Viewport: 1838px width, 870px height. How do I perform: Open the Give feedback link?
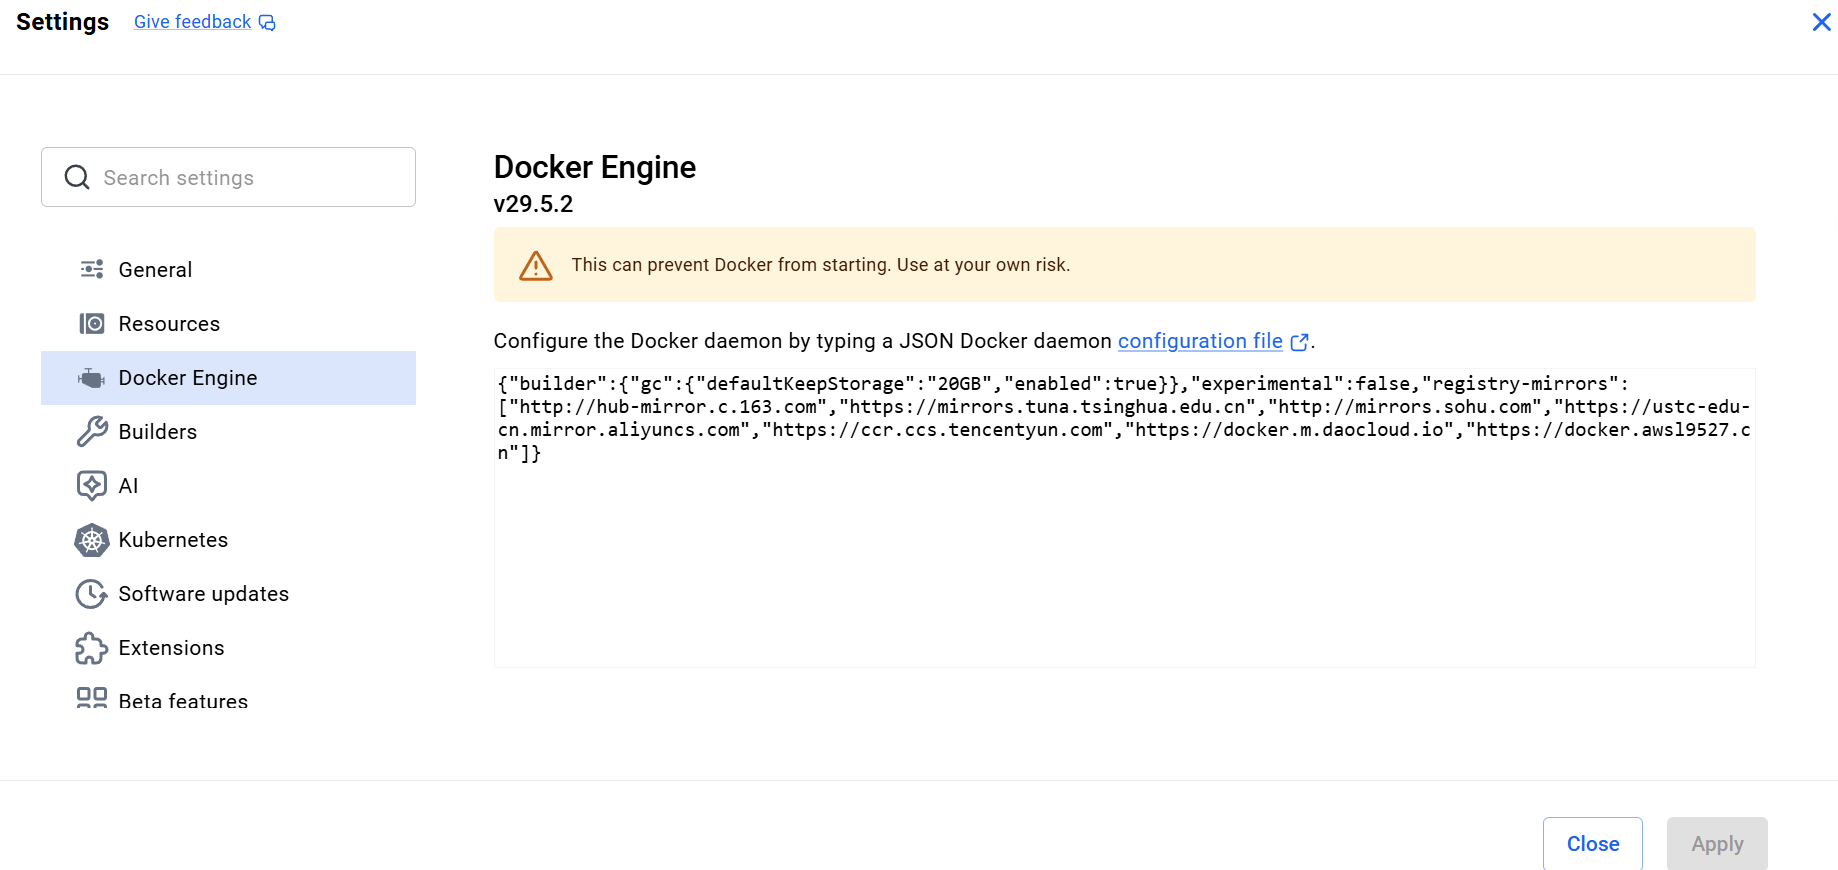[x=192, y=22]
